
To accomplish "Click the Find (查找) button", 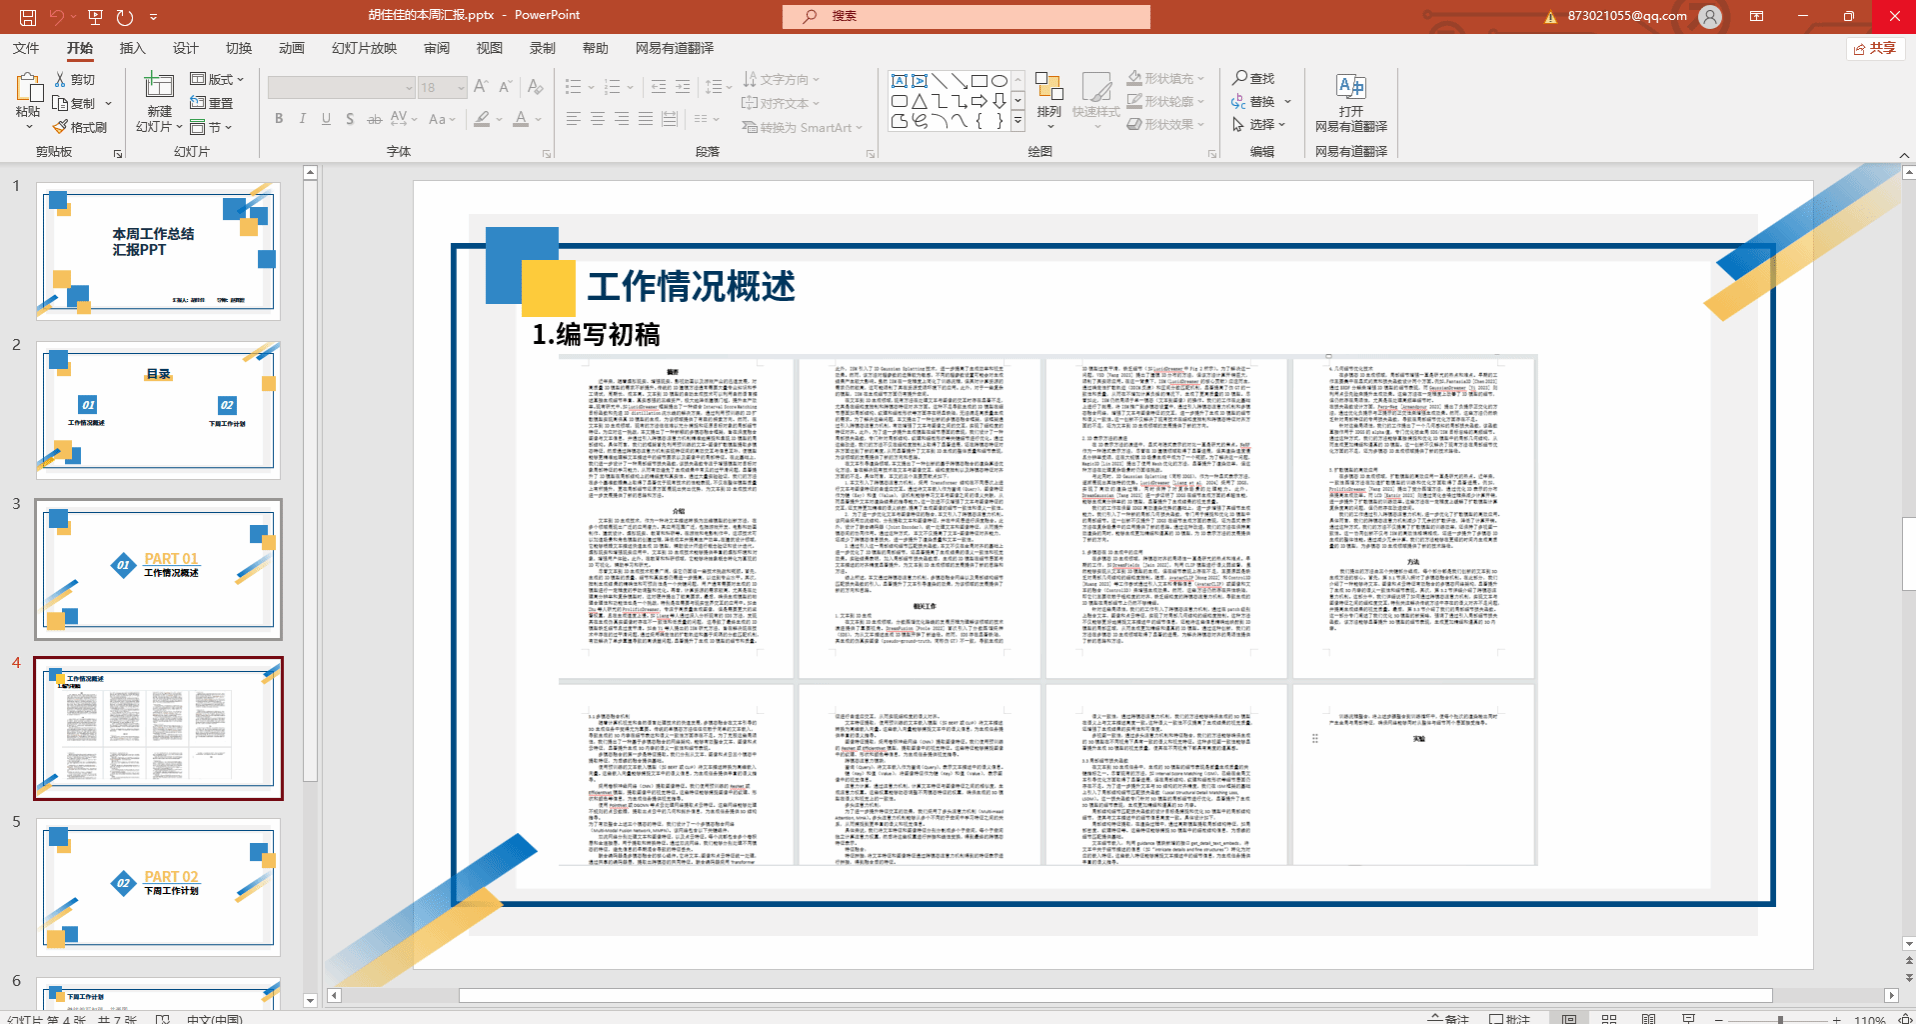I will point(1254,78).
